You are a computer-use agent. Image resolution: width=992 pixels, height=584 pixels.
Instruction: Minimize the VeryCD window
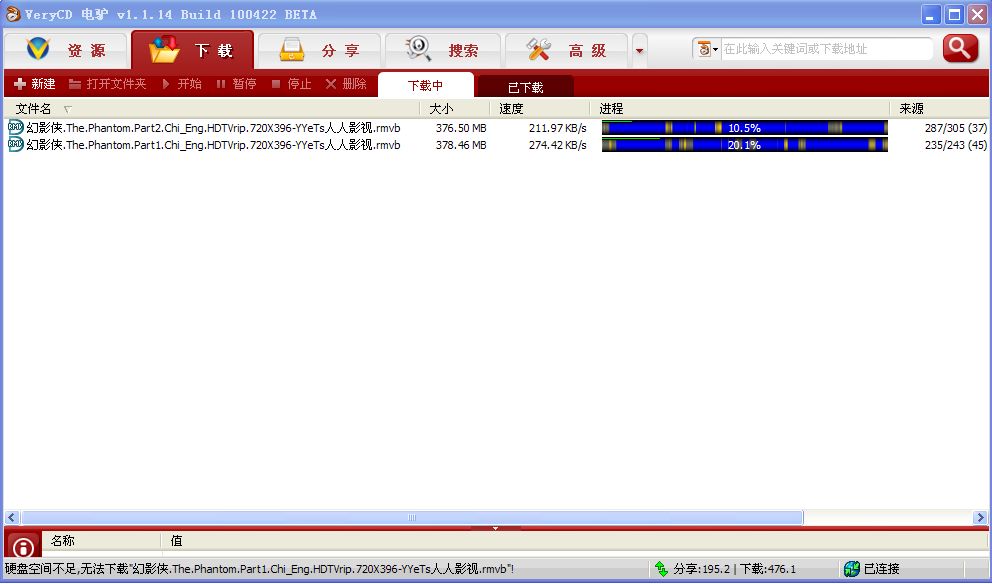(x=930, y=15)
